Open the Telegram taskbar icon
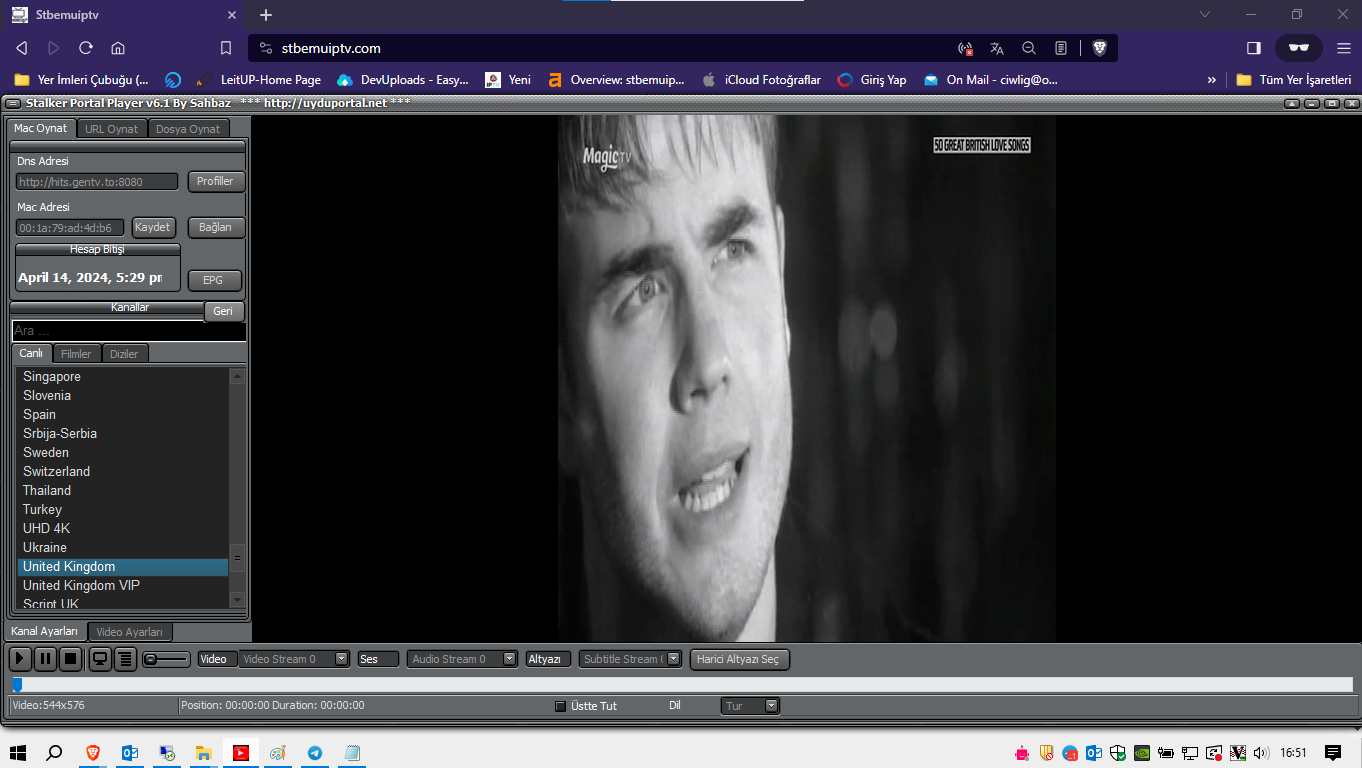The image size is (1362, 768). pos(315,753)
